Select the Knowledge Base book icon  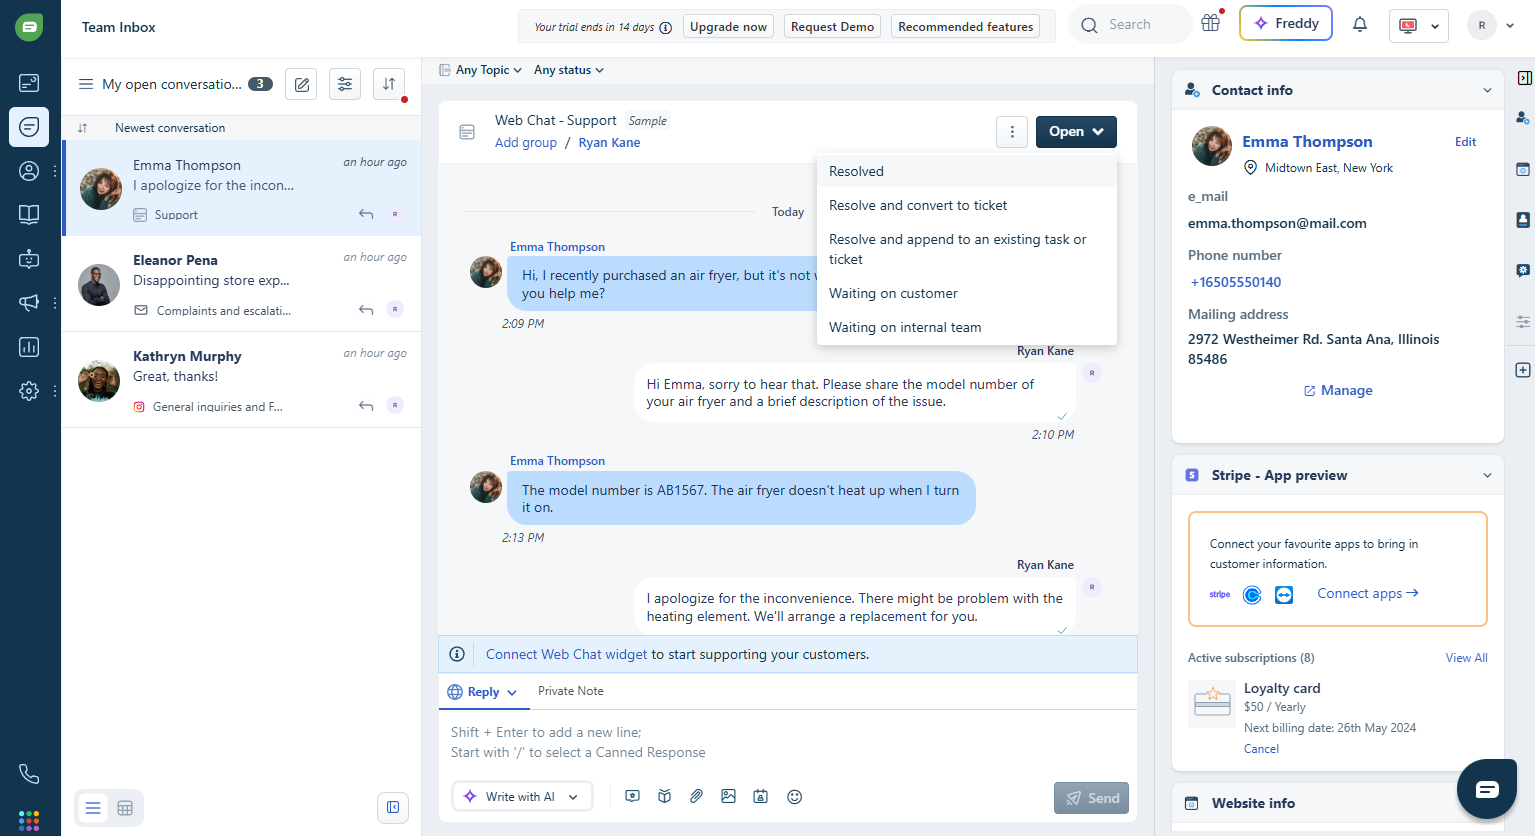29,214
